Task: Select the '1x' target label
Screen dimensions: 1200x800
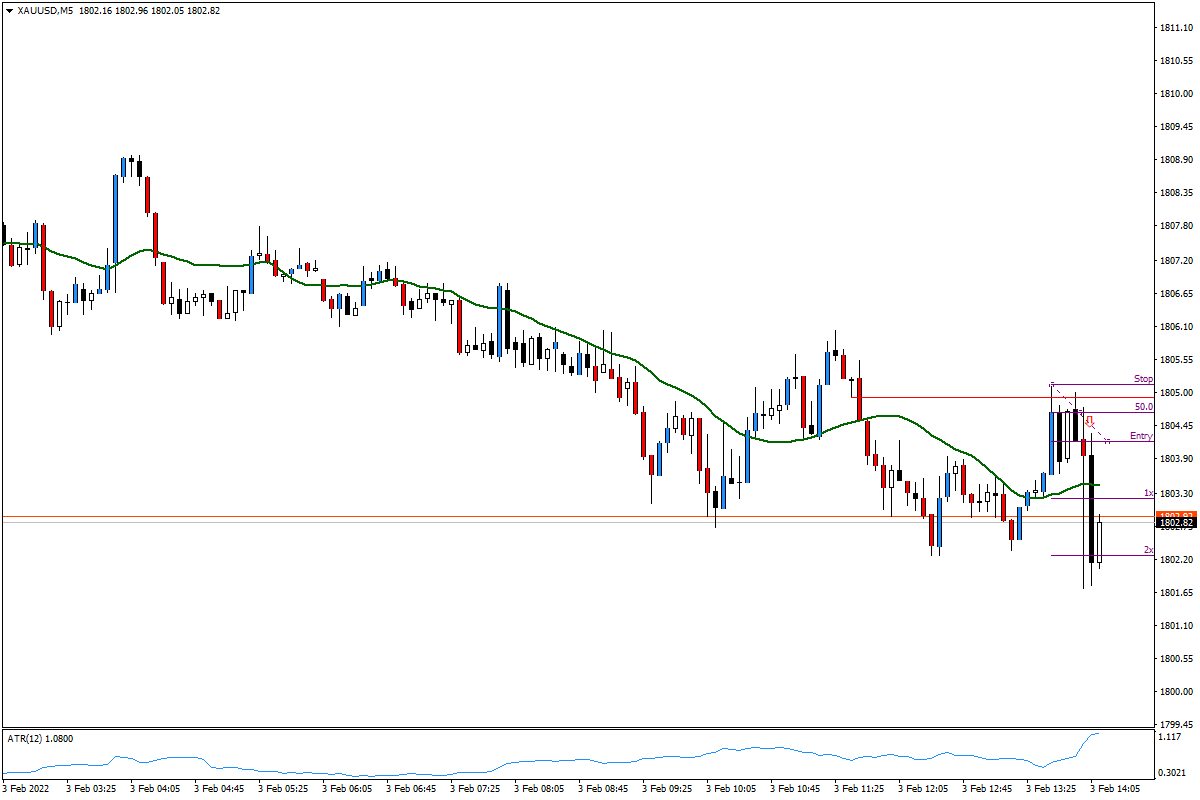Action: point(1149,493)
